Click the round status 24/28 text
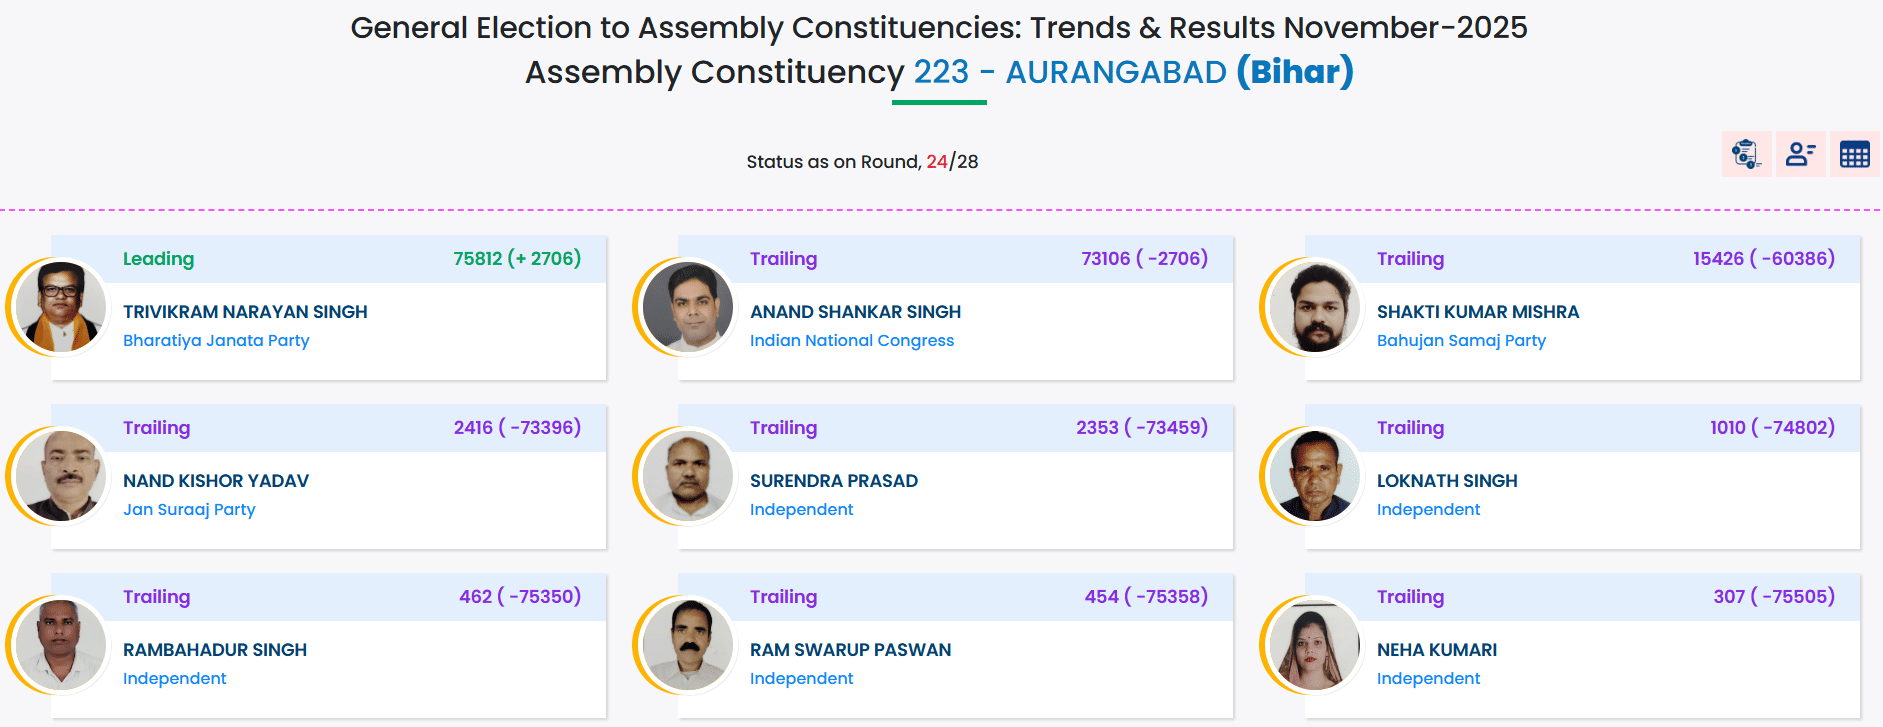 tap(951, 162)
